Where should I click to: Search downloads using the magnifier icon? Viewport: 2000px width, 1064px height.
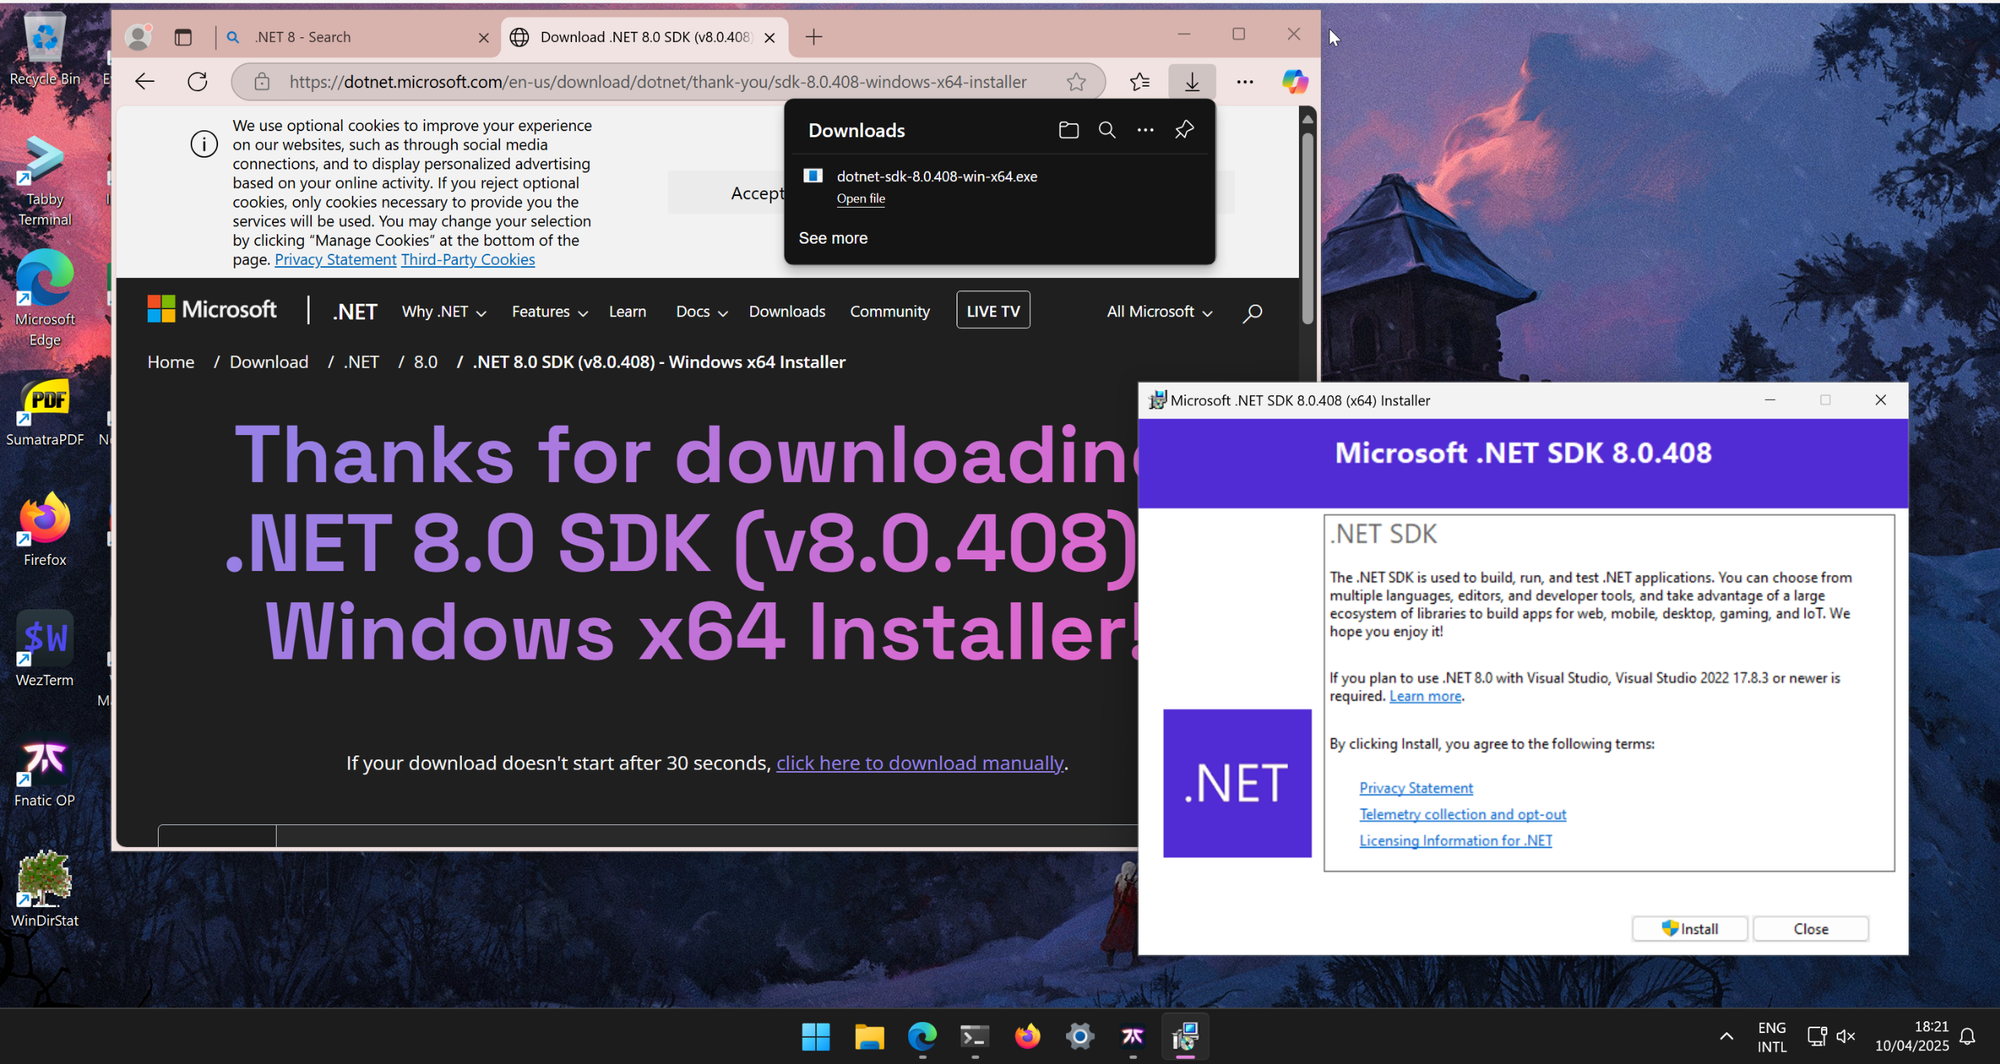pyautogui.click(x=1107, y=130)
